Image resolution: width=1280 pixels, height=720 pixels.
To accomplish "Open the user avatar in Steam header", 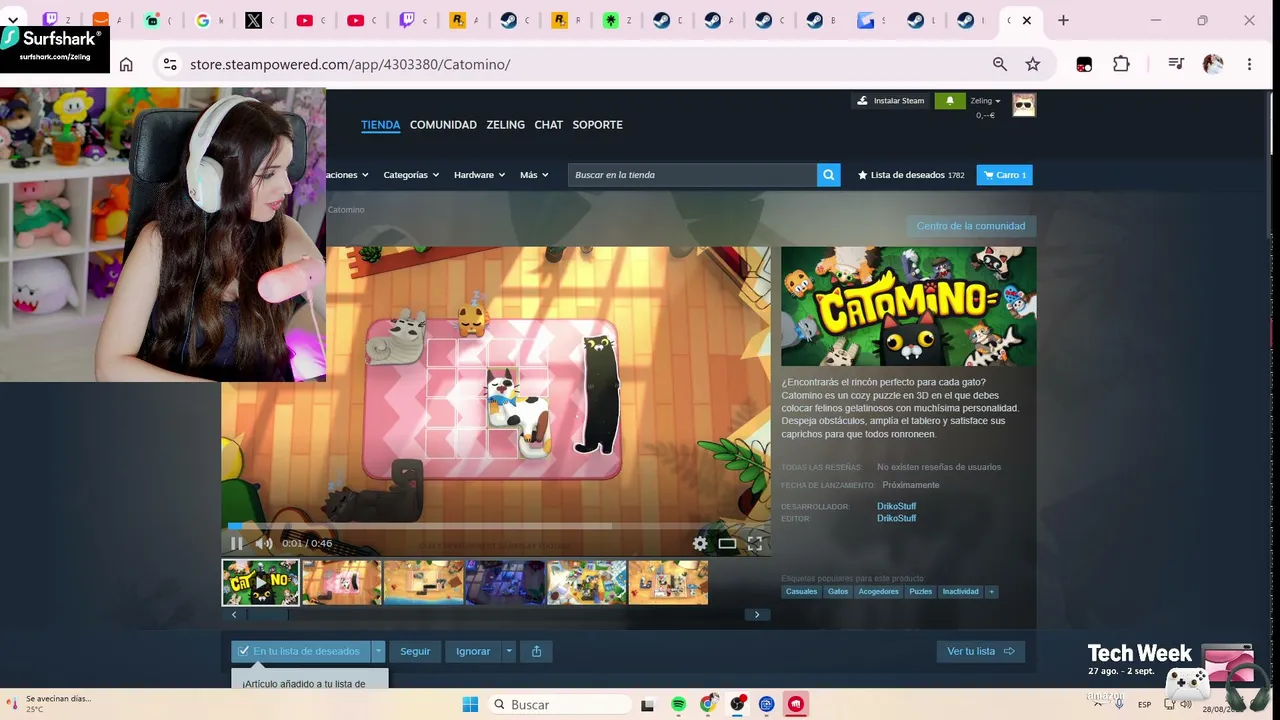I will [x=1024, y=104].
